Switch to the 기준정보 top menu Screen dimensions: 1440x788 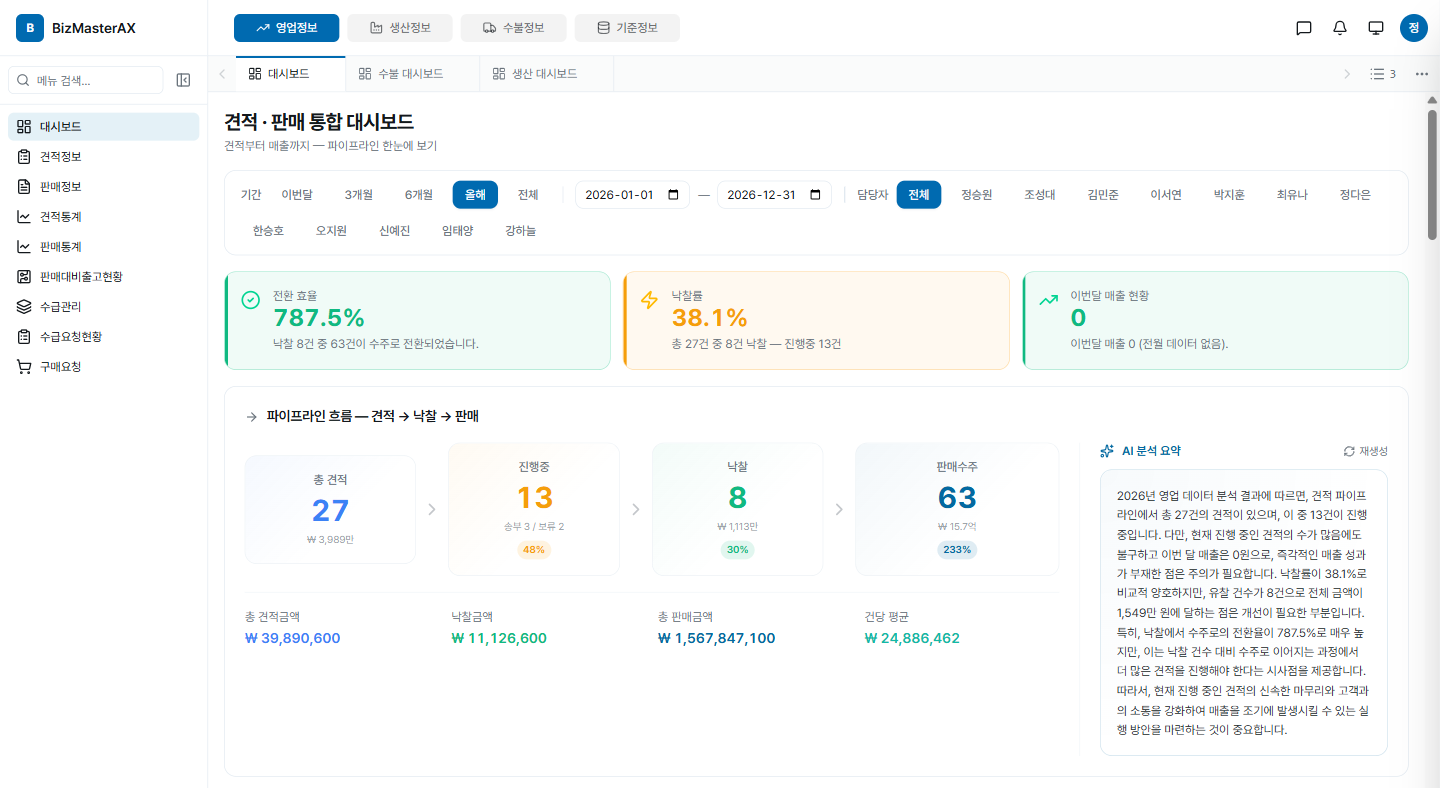click(627, 28)
